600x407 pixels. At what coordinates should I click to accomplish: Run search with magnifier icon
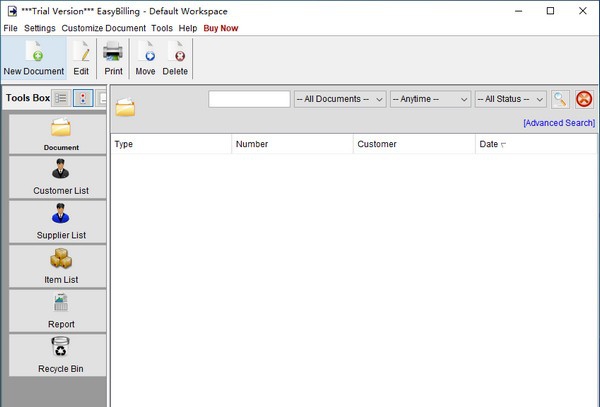(x=560, y=99)
